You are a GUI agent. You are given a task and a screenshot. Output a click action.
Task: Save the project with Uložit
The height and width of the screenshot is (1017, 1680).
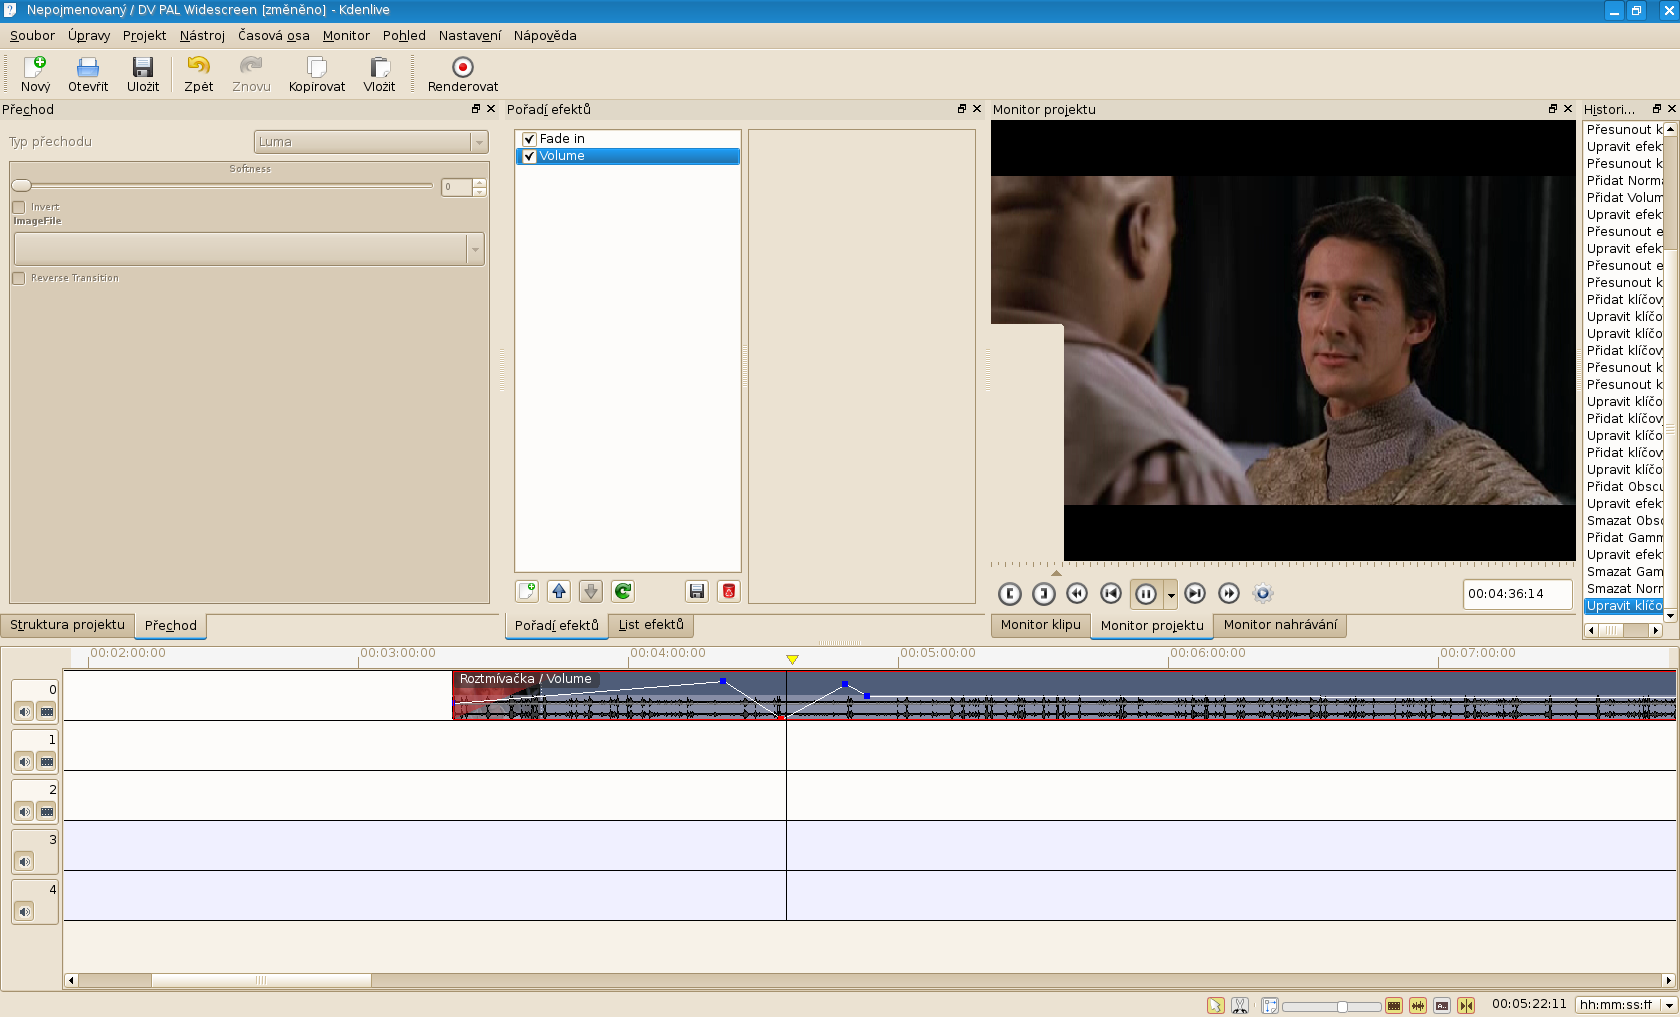point(143,75)
